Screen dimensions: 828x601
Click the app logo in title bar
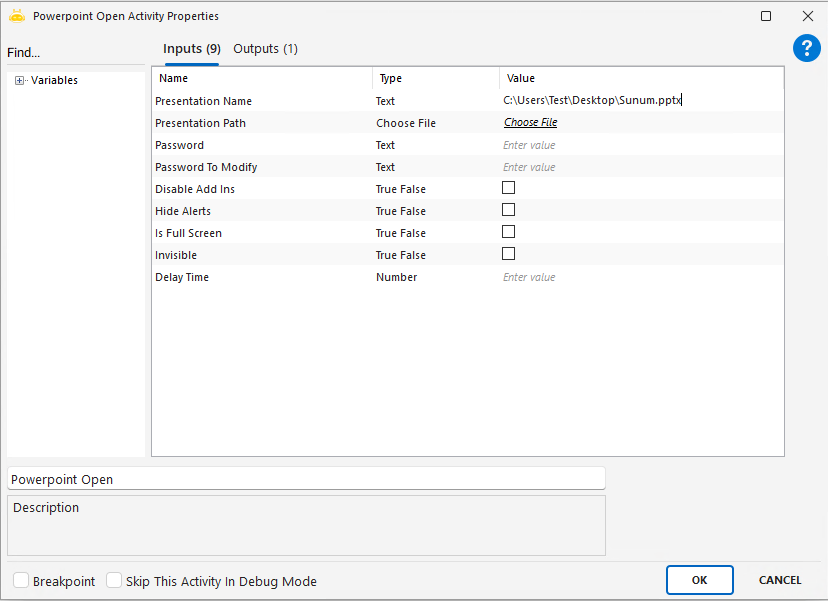16,16
